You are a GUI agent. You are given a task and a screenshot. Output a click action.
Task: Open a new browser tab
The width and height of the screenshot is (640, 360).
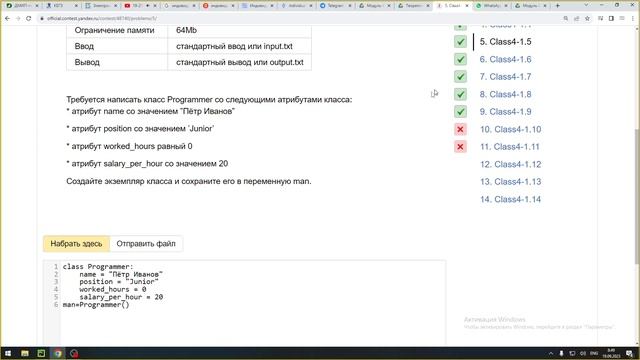(x=558, y=6)
